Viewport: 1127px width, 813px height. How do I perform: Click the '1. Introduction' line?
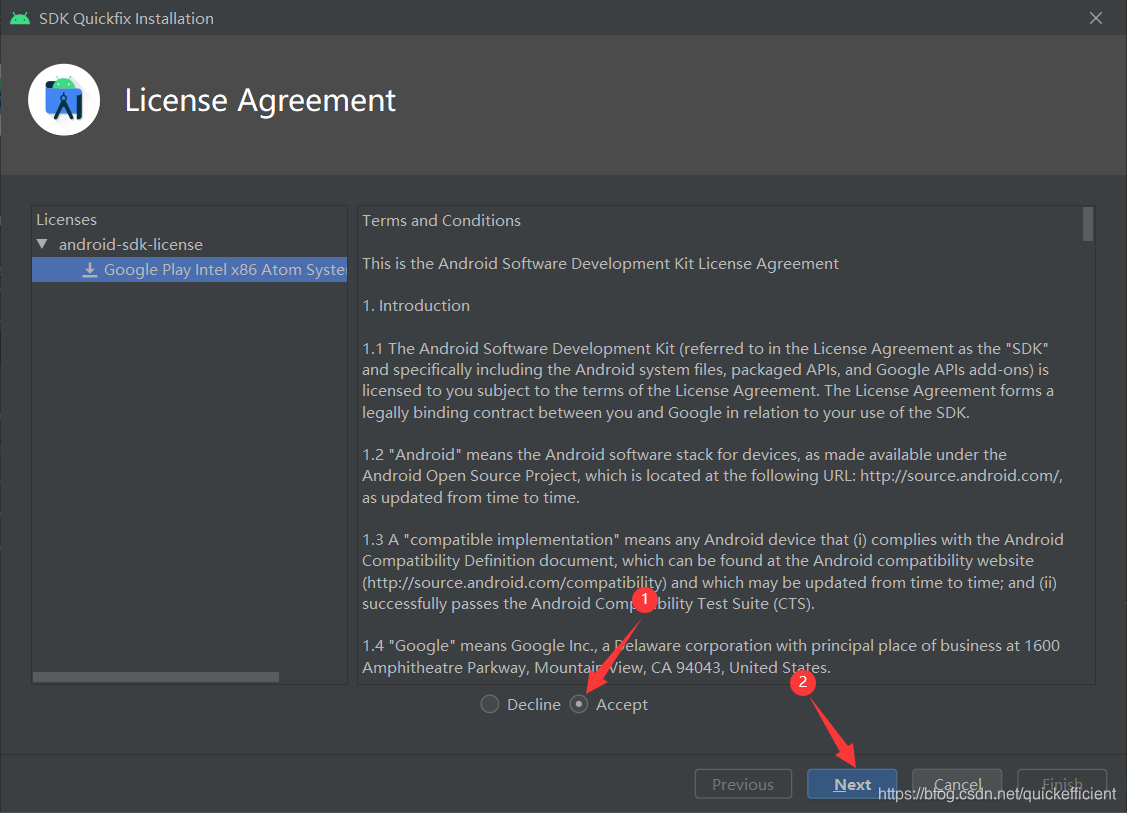(416, 306)
